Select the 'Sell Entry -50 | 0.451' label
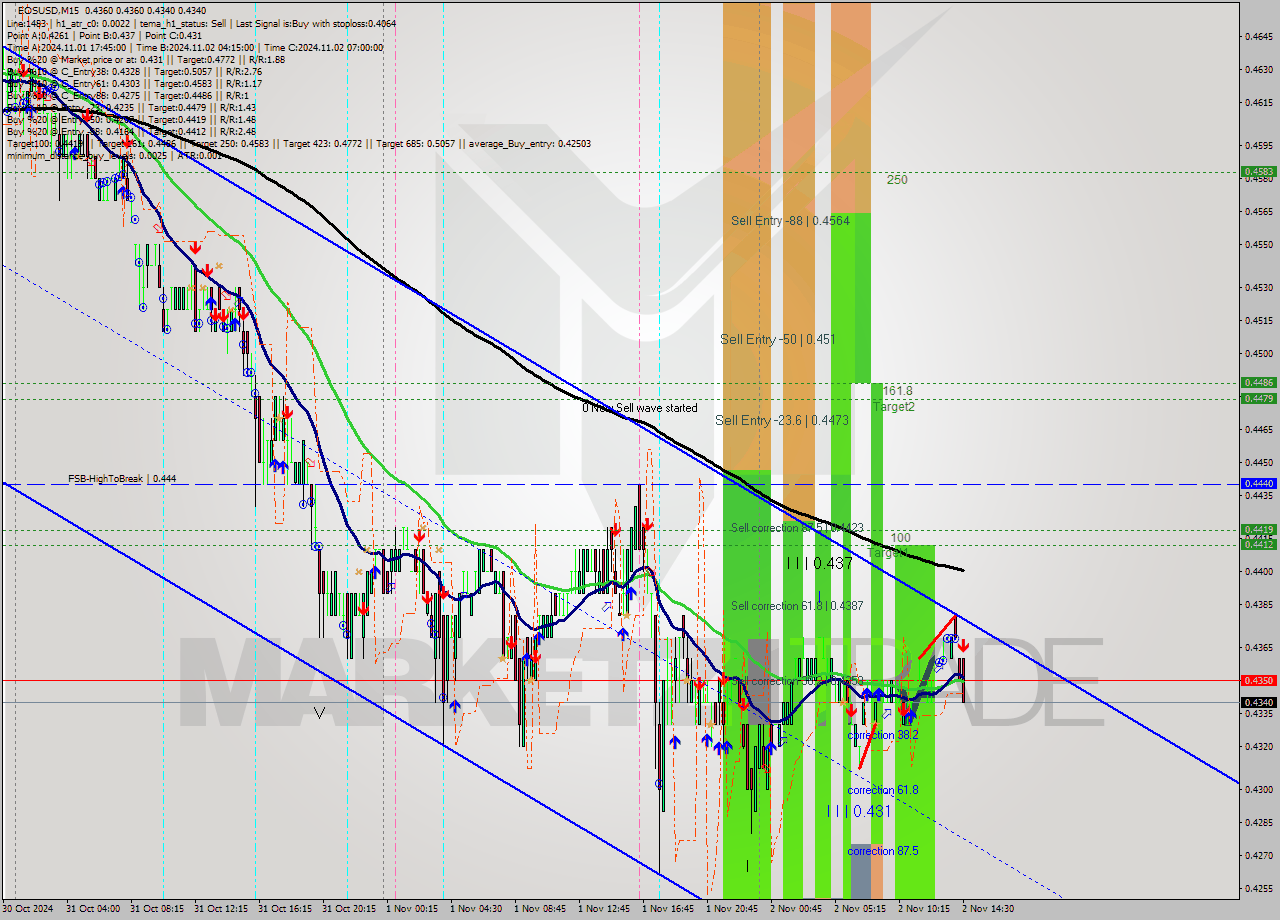The width and height of the screenshot is (1280, 920). click(x=777, y=339)
